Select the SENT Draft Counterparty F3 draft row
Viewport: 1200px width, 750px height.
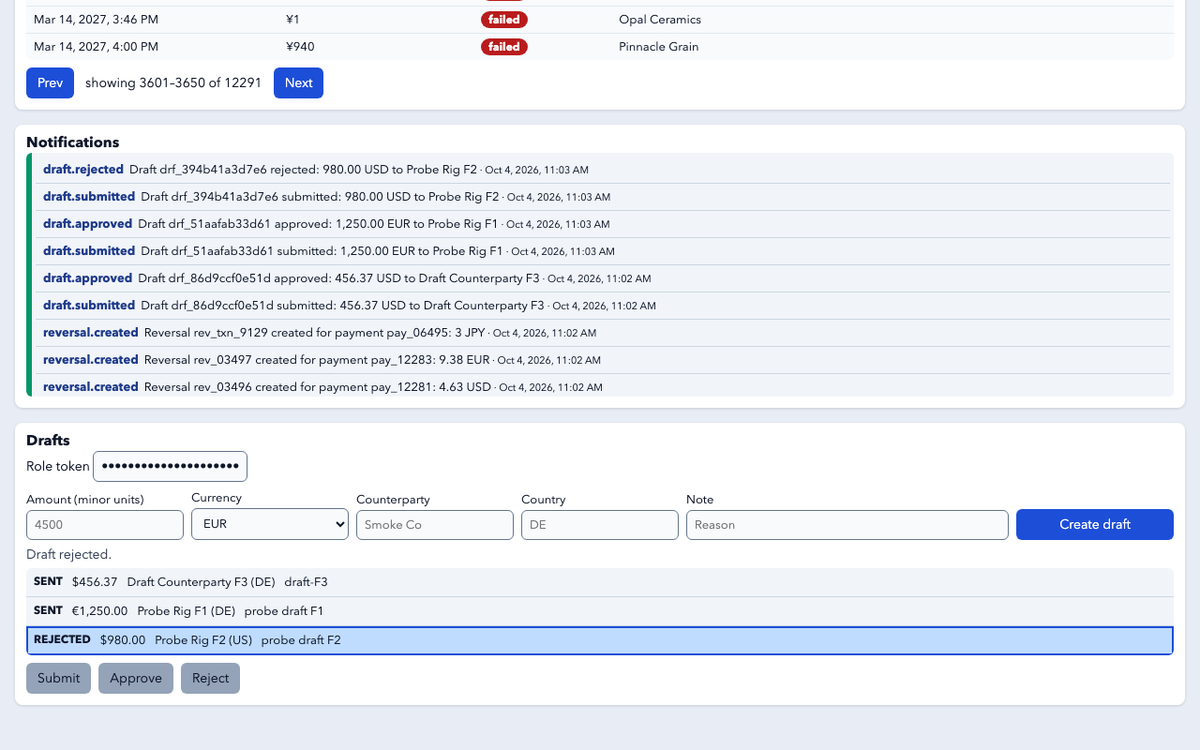coord(600,582)
